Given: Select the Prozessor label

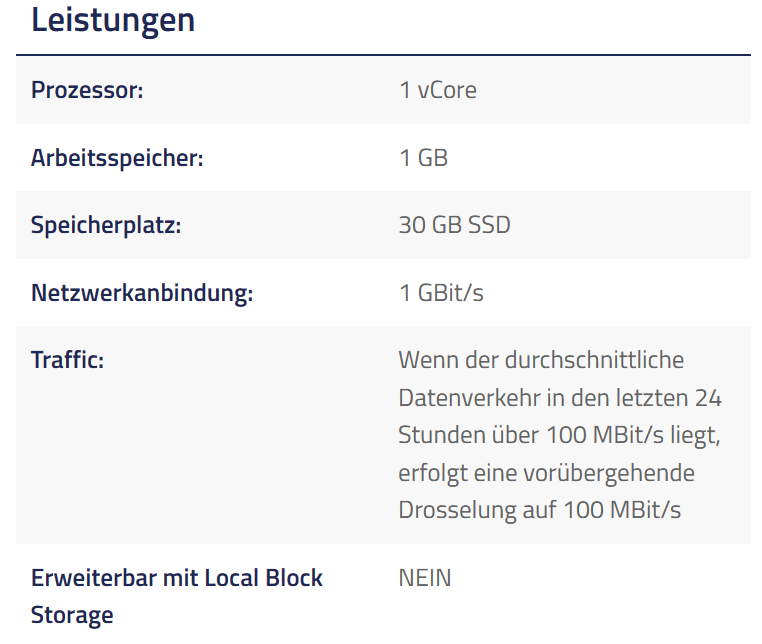Looking at the screenshot, I should pyautogui.click(x=87, y=90).
